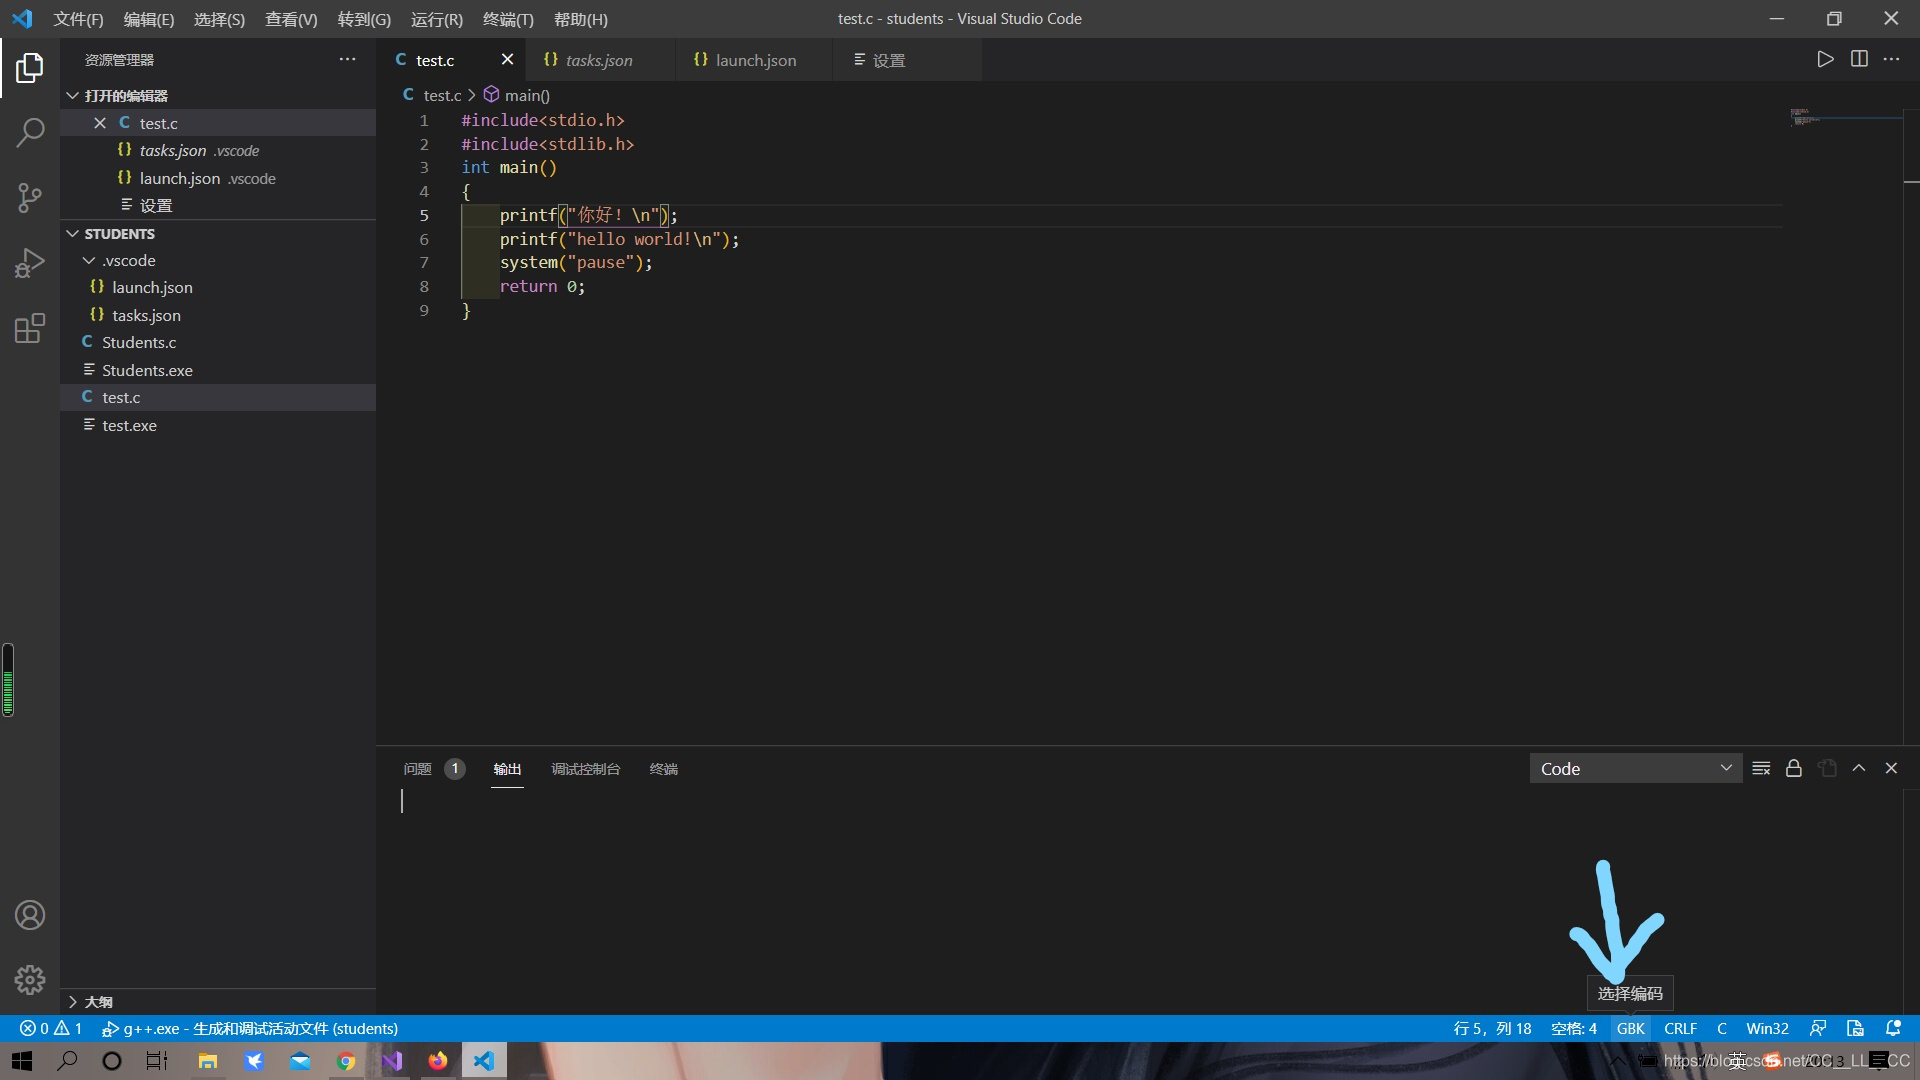Open the Go menu
The height and width of the screenshot is (1080, 1920).
point(364,19)
